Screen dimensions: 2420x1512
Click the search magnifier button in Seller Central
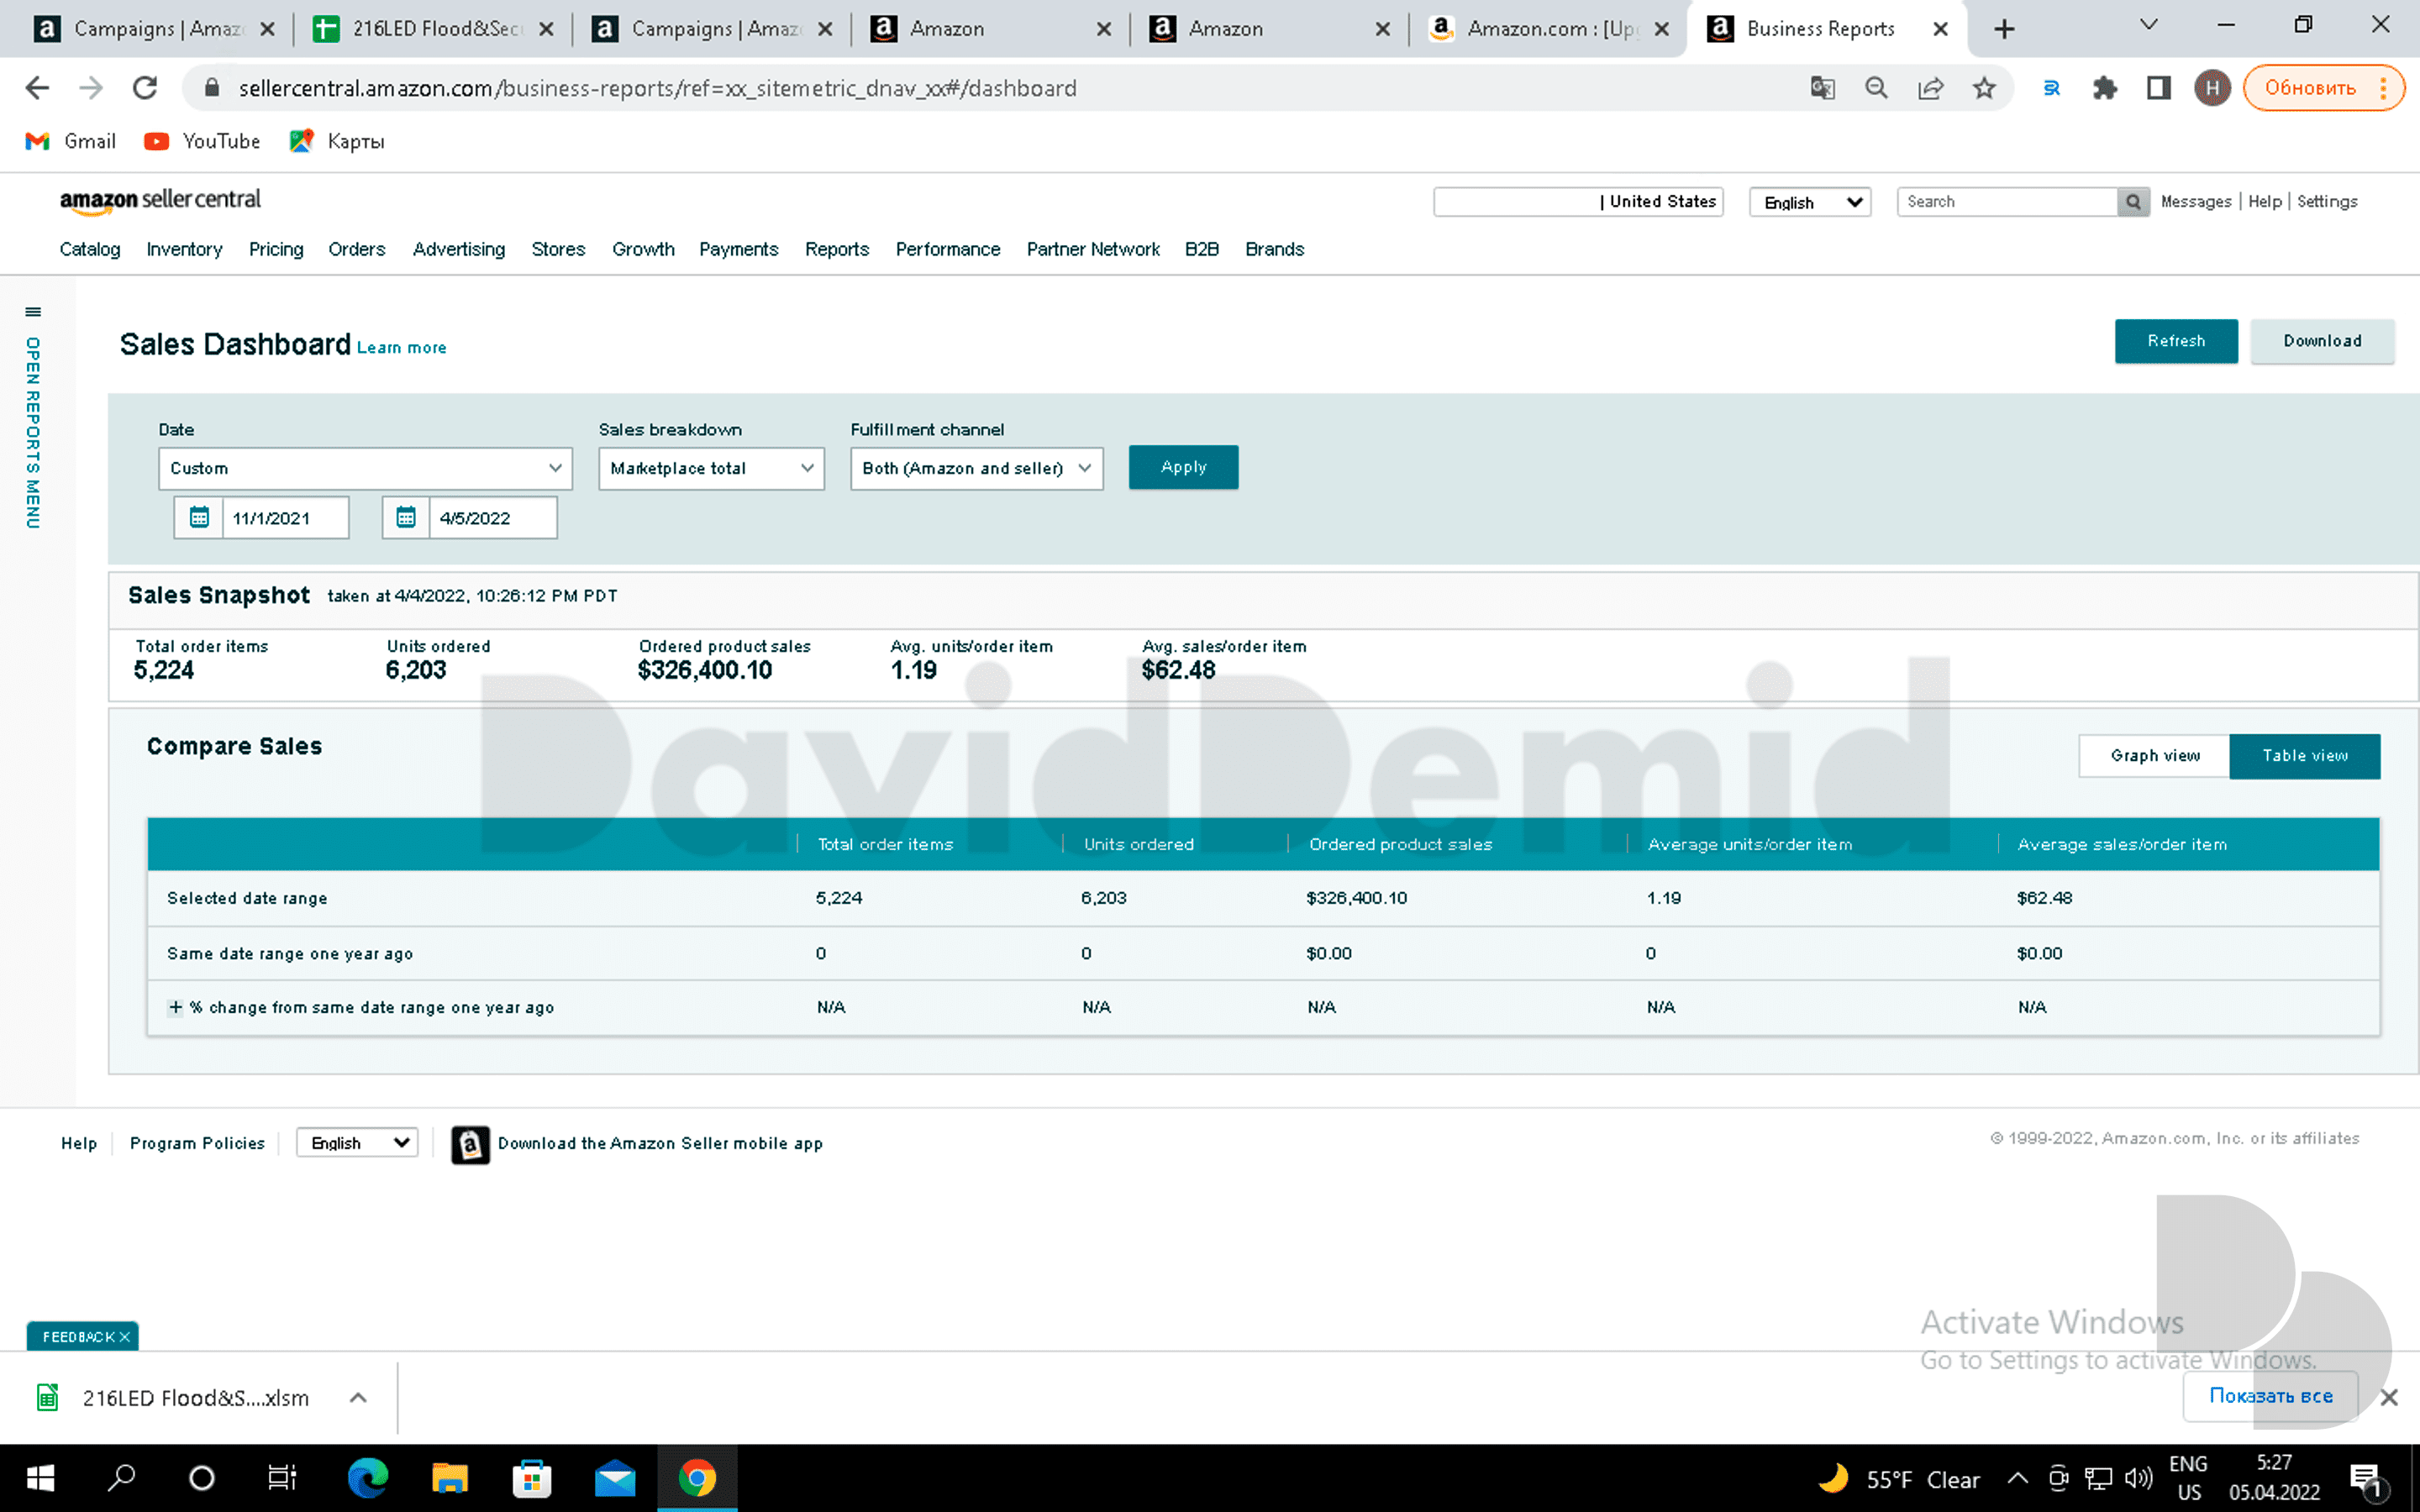(2132, 202)
